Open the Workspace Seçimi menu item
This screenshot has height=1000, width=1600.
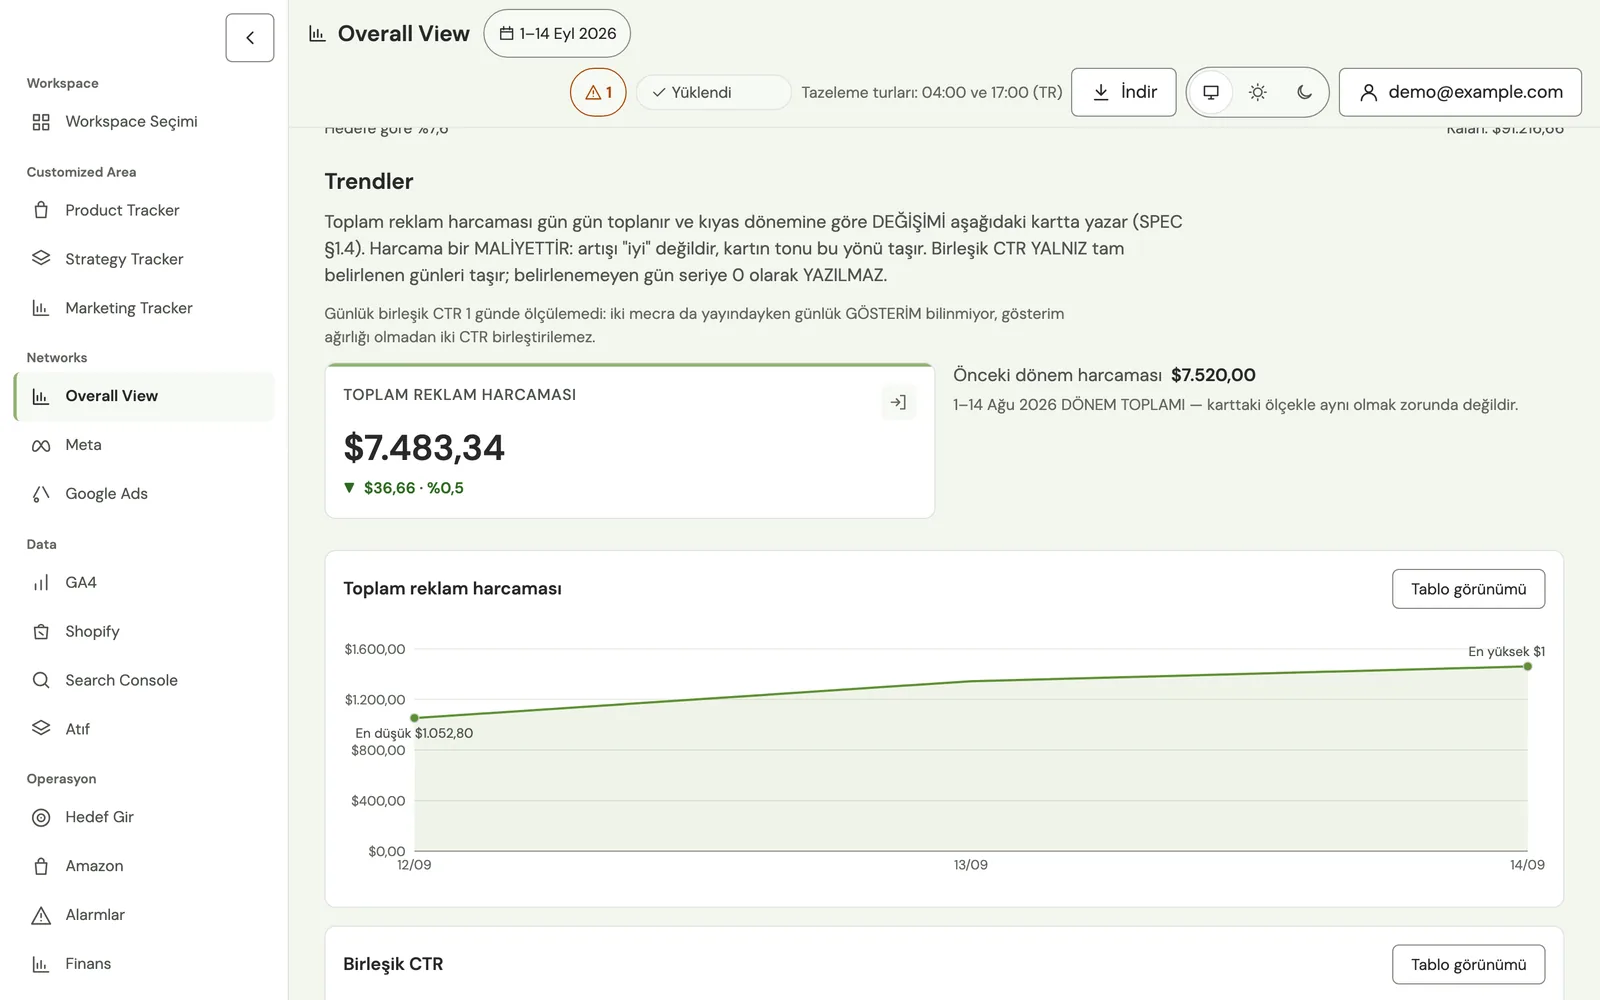coord(144,122)
